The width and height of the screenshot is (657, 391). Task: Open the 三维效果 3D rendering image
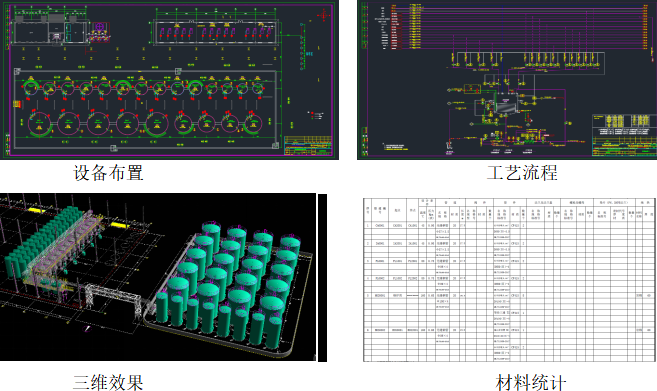[163, 277]
